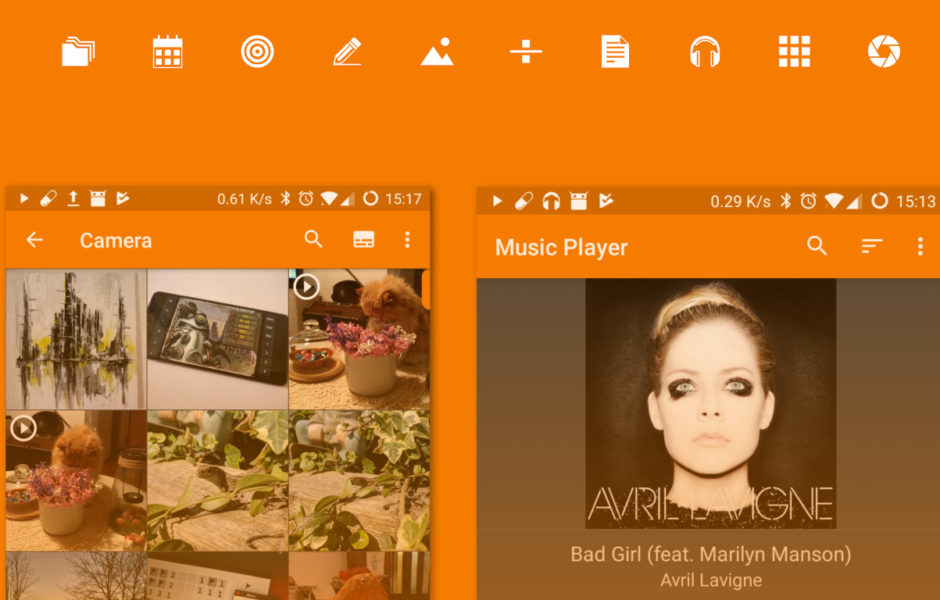
Task: Tap the Music Player title
Action: tap(561, 247)
